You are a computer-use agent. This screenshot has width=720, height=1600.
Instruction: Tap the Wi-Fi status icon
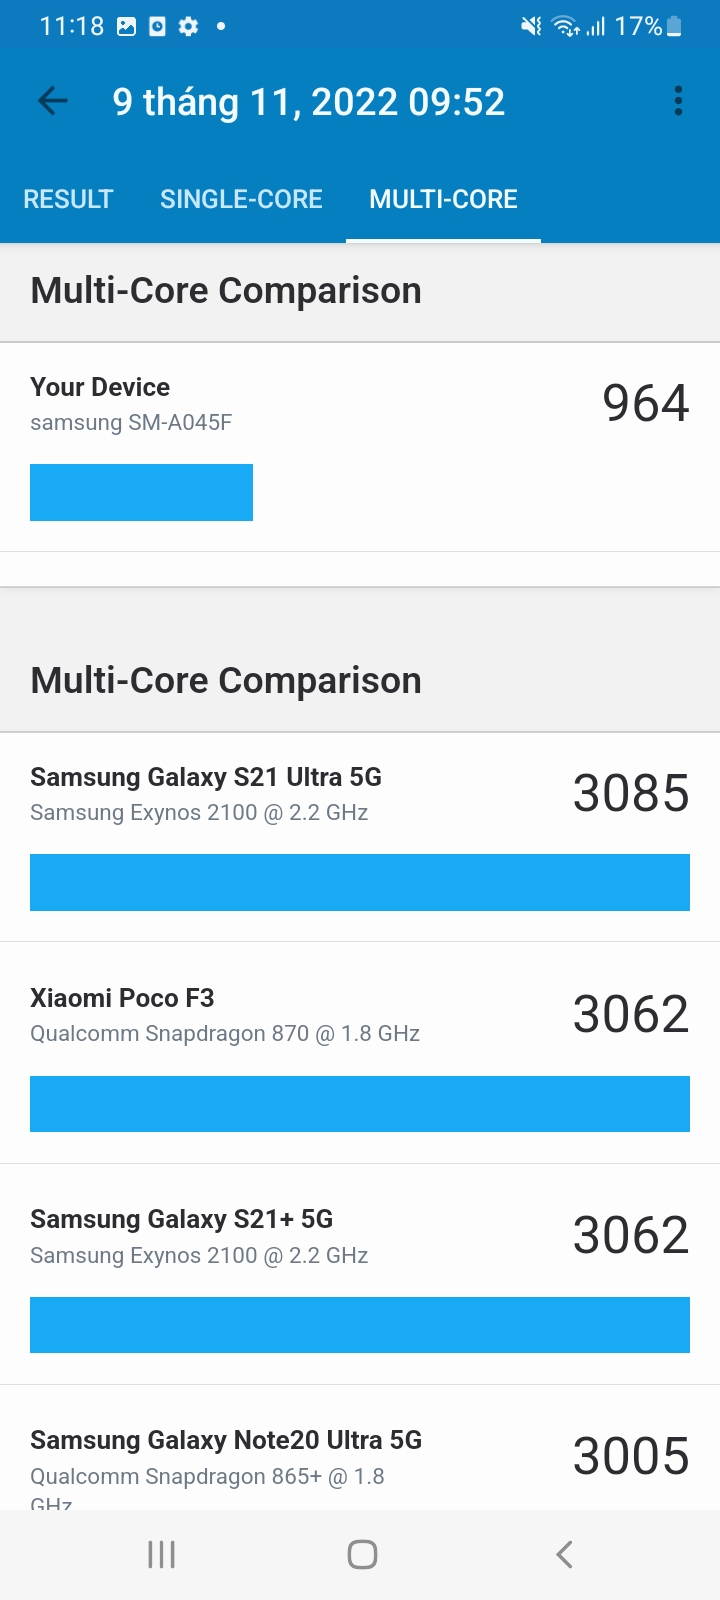pos(566,26)
